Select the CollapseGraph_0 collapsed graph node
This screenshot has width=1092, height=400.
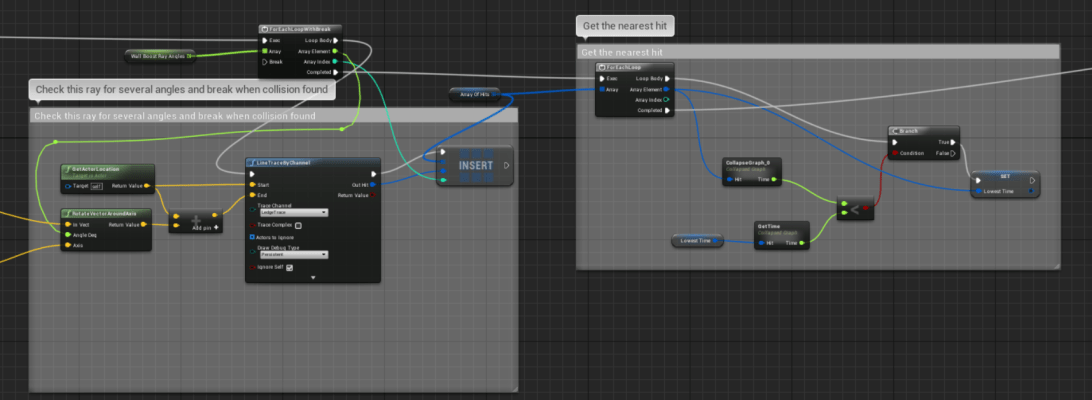(752, 164)
